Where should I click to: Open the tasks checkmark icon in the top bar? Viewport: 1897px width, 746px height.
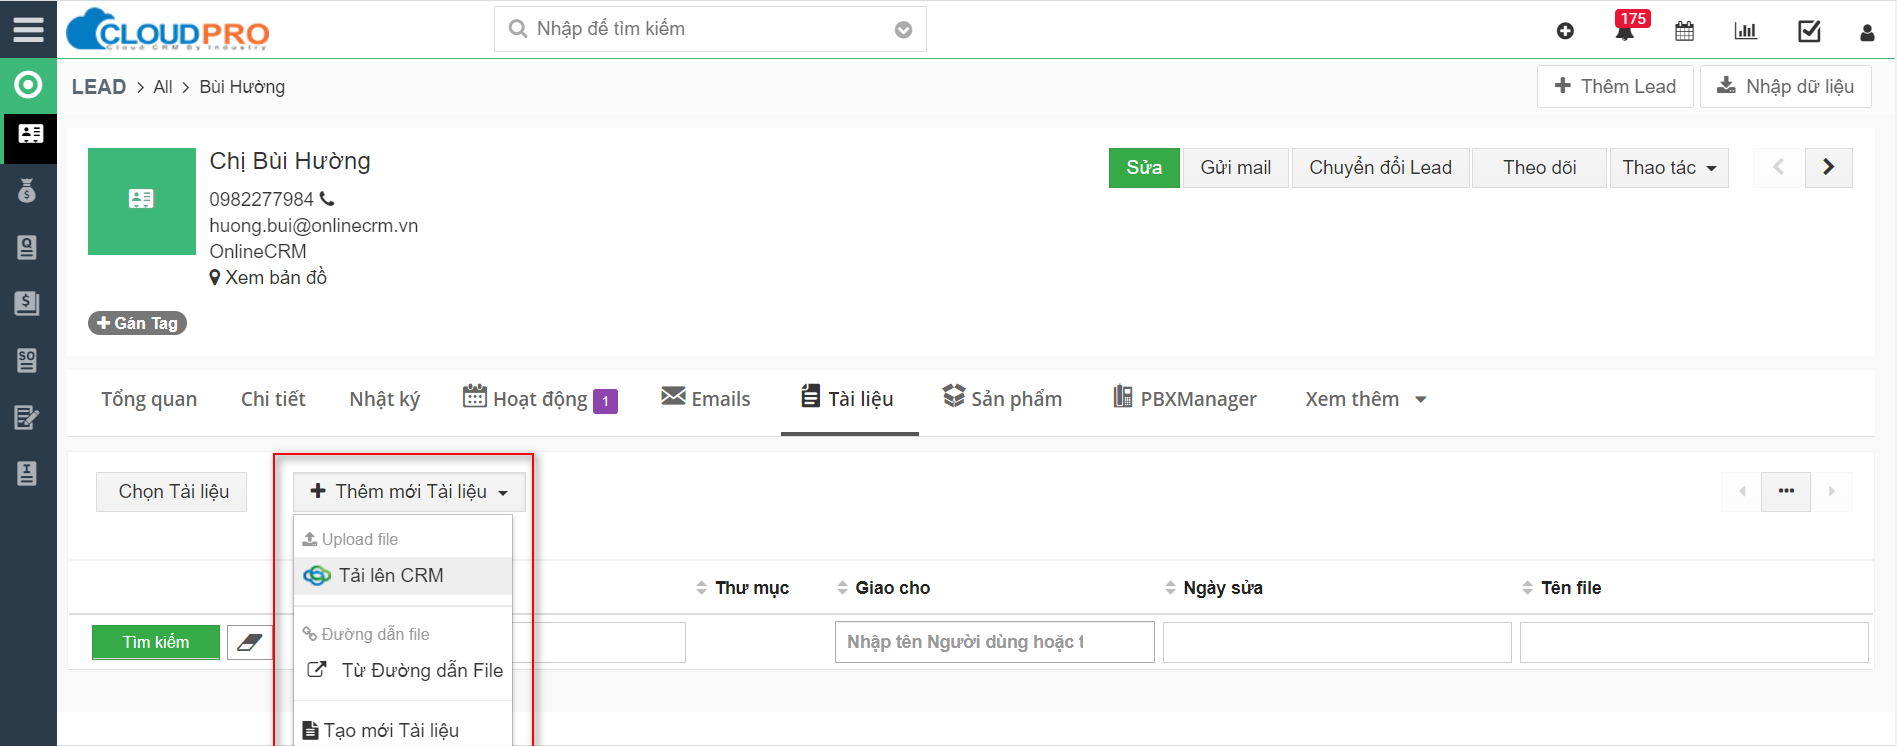pos(1809,31)
